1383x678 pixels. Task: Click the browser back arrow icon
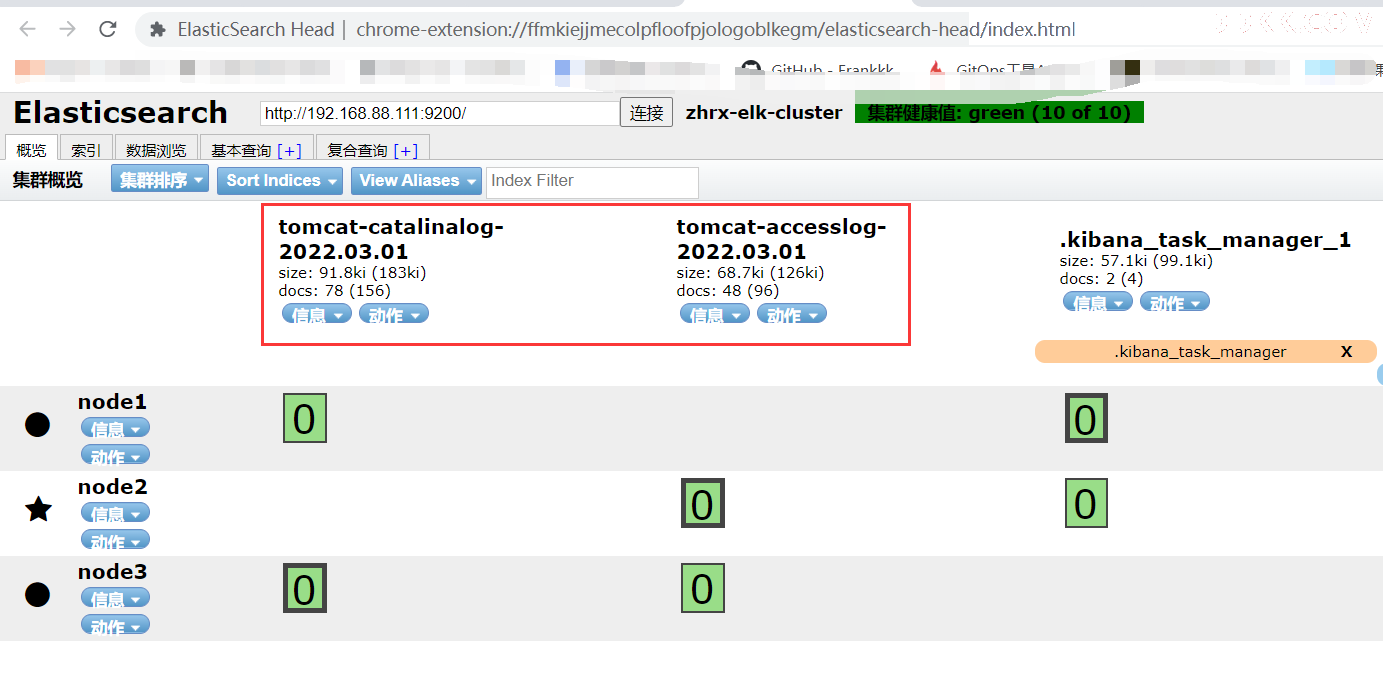(x=27, y=29)
